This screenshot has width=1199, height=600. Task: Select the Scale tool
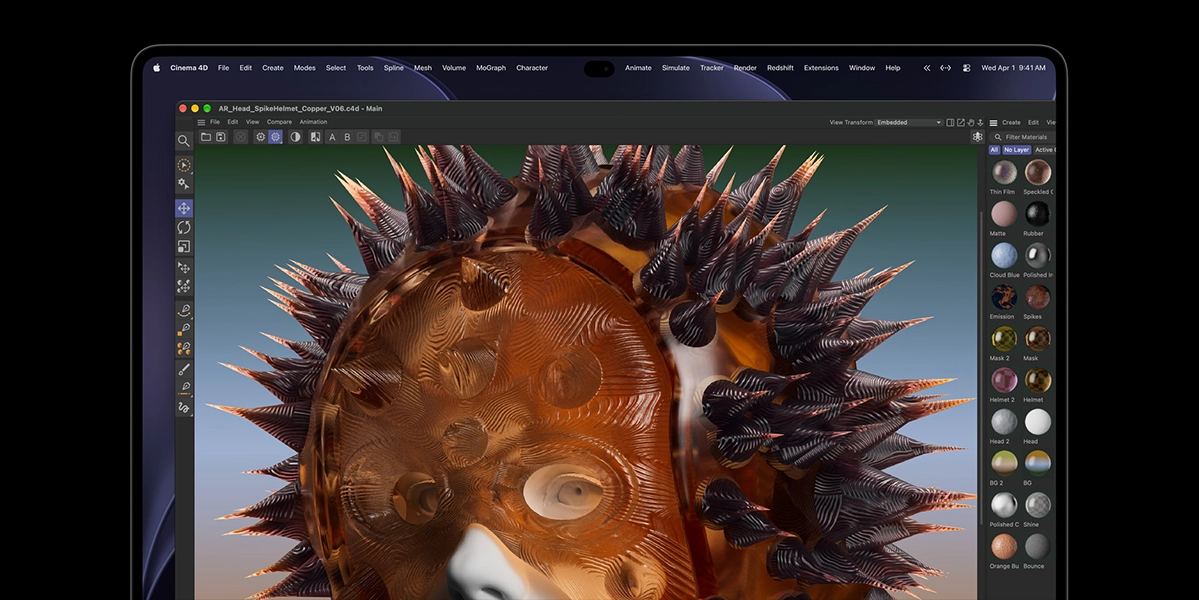point(184,246)
